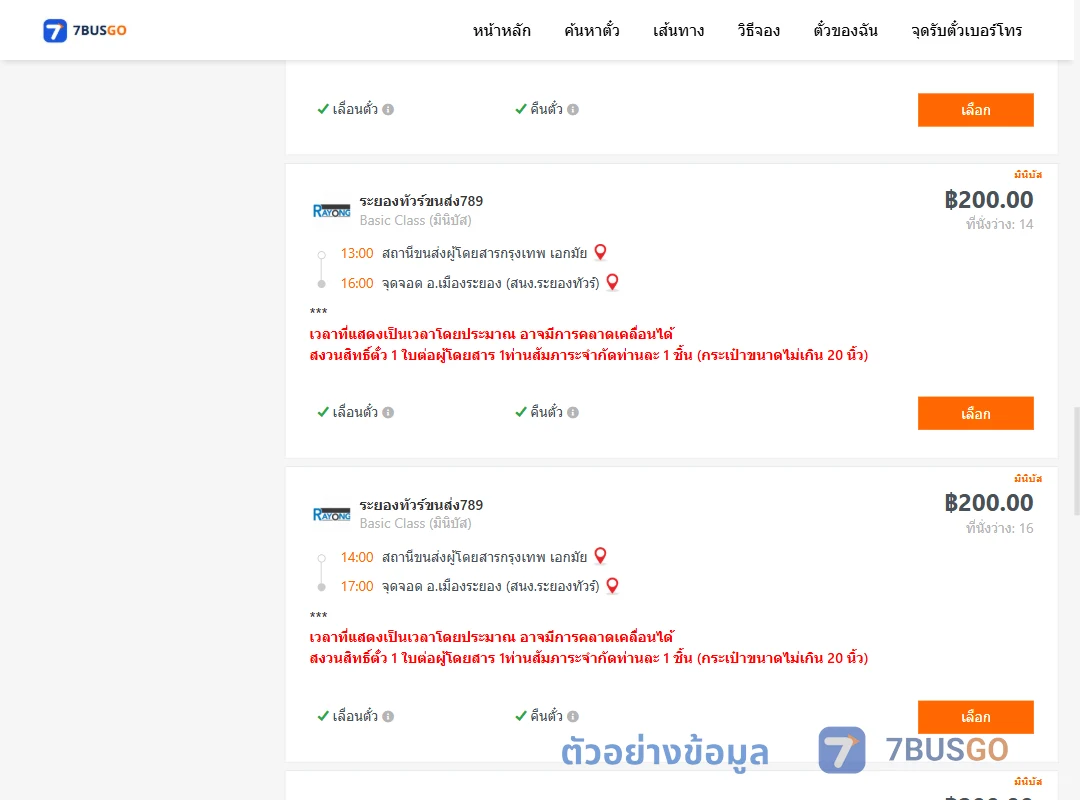The image size is (1080, 800).
Task: Click ที่นั่งว่าง: 16 seat count
Action: click(x=999, y=528)
